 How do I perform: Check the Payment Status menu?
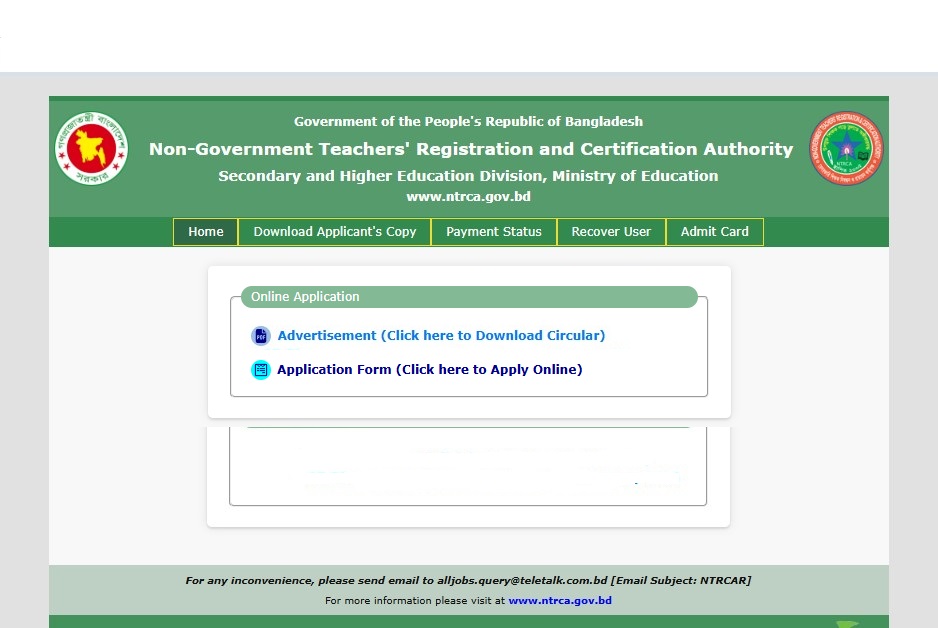click(493, 232)
